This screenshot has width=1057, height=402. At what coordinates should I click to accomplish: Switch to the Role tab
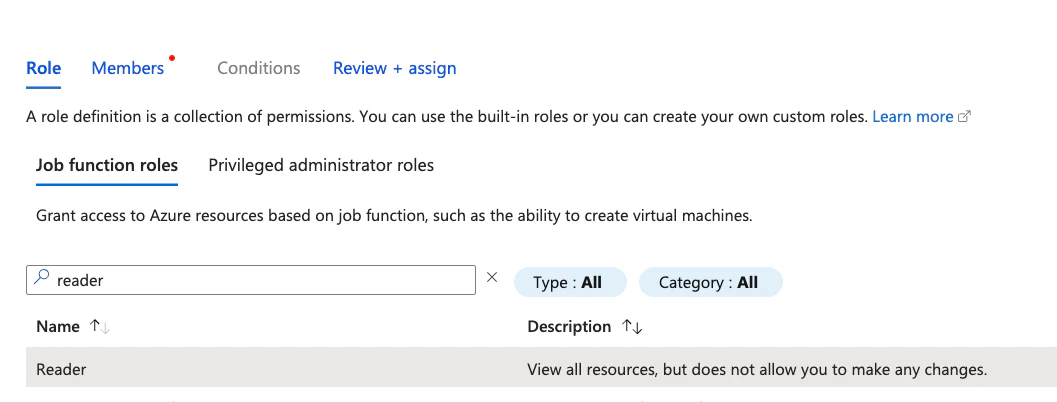point(43,68)
